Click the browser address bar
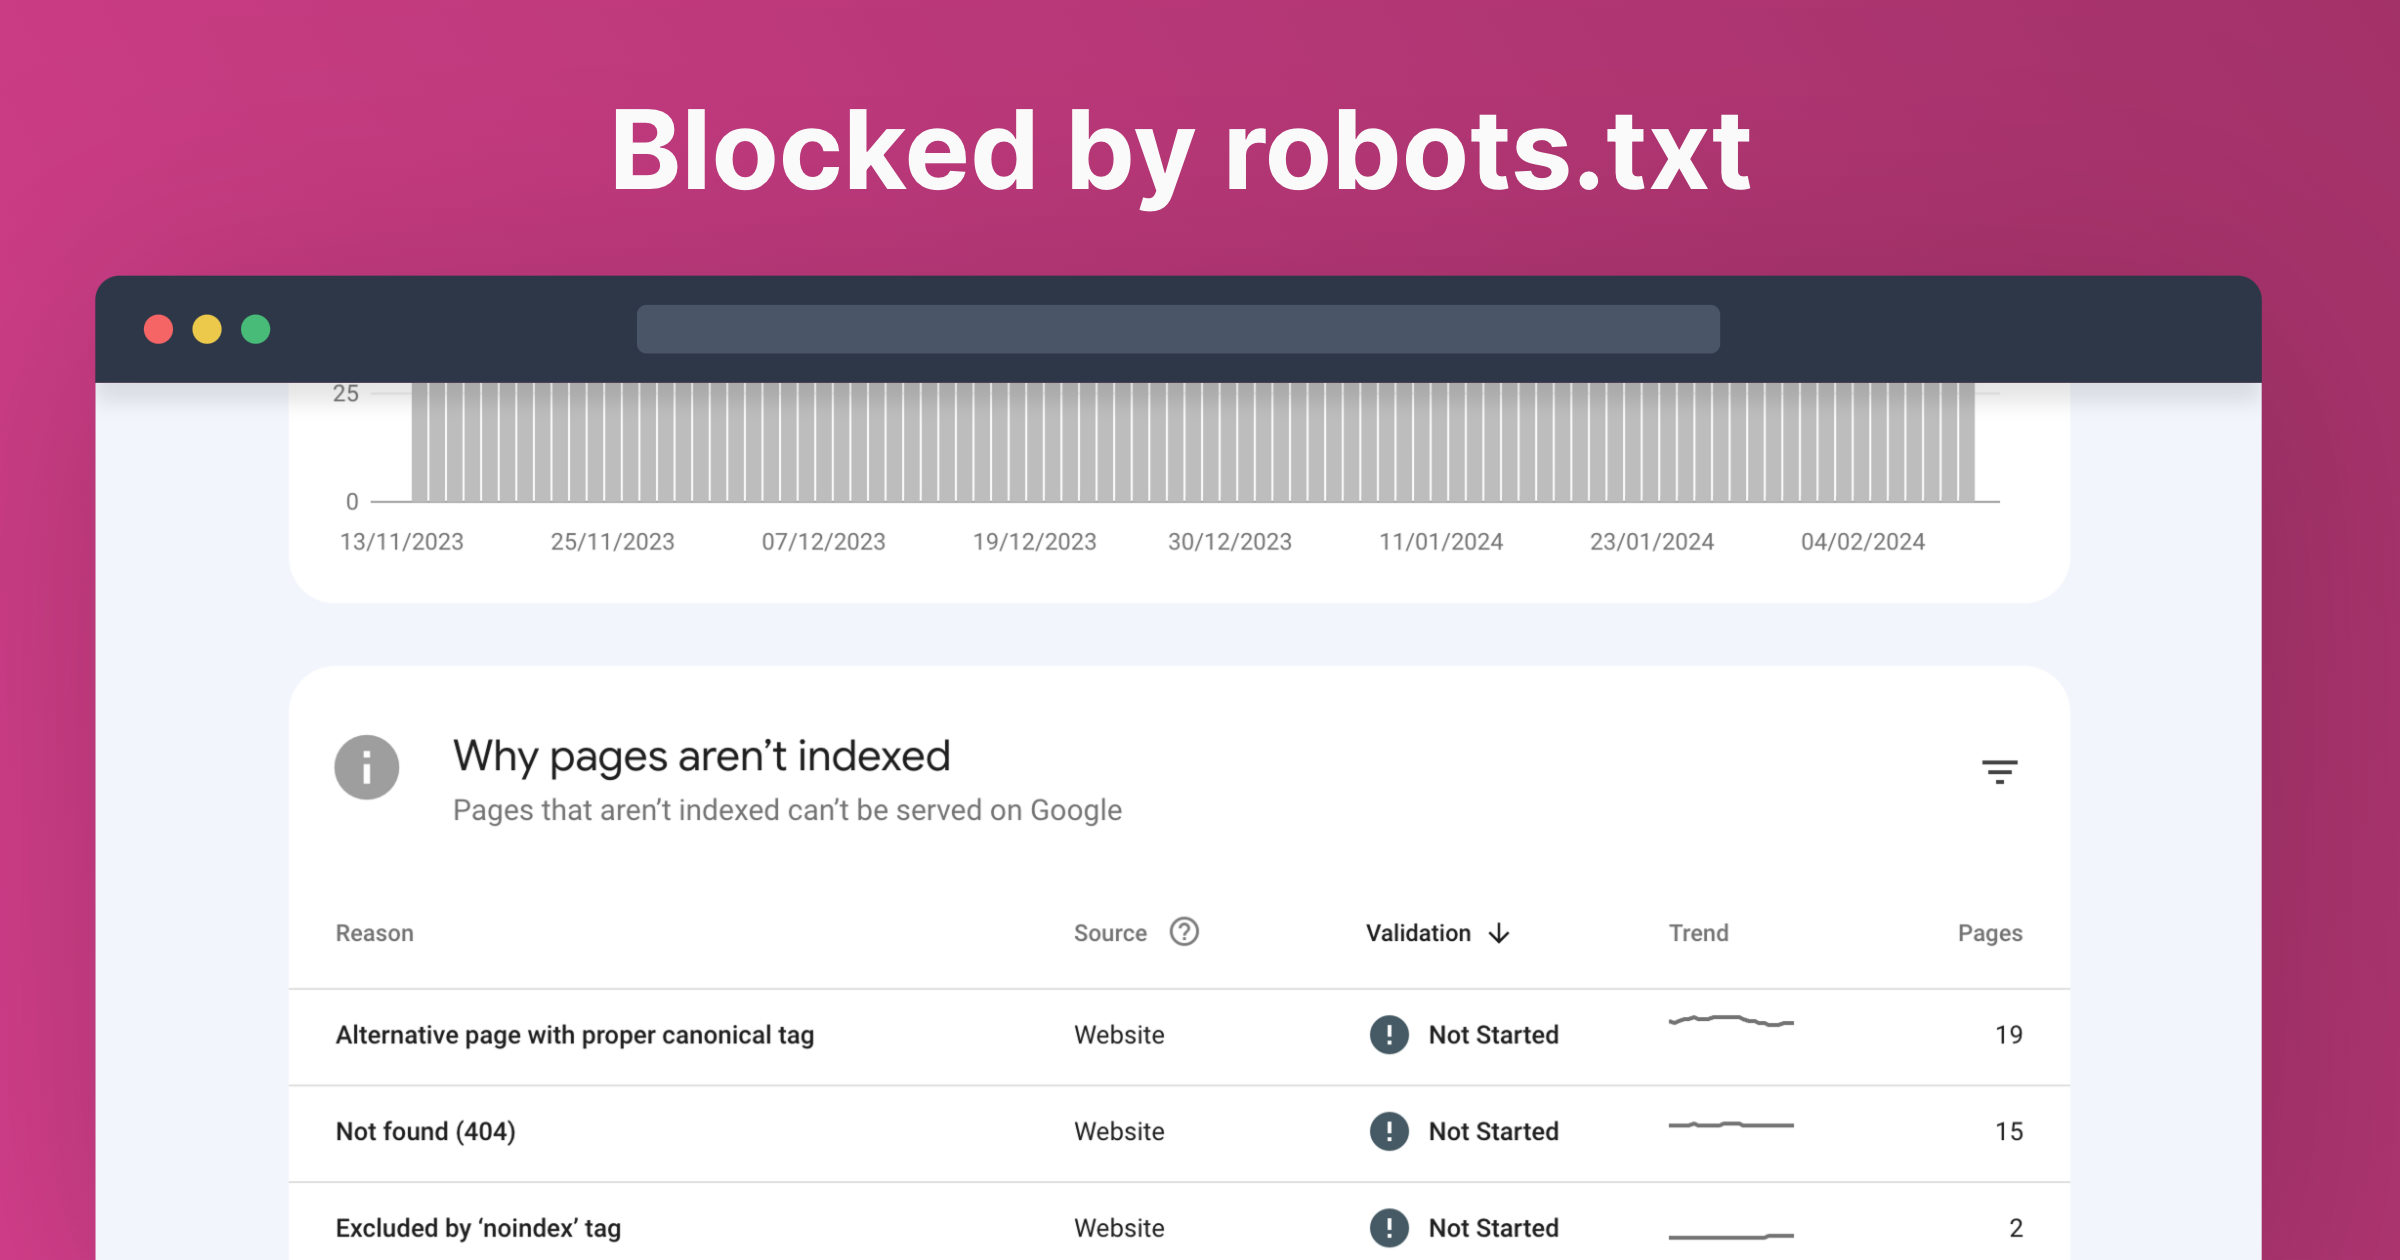This screenshot has width=2400, height=1260. [1178, 328]
